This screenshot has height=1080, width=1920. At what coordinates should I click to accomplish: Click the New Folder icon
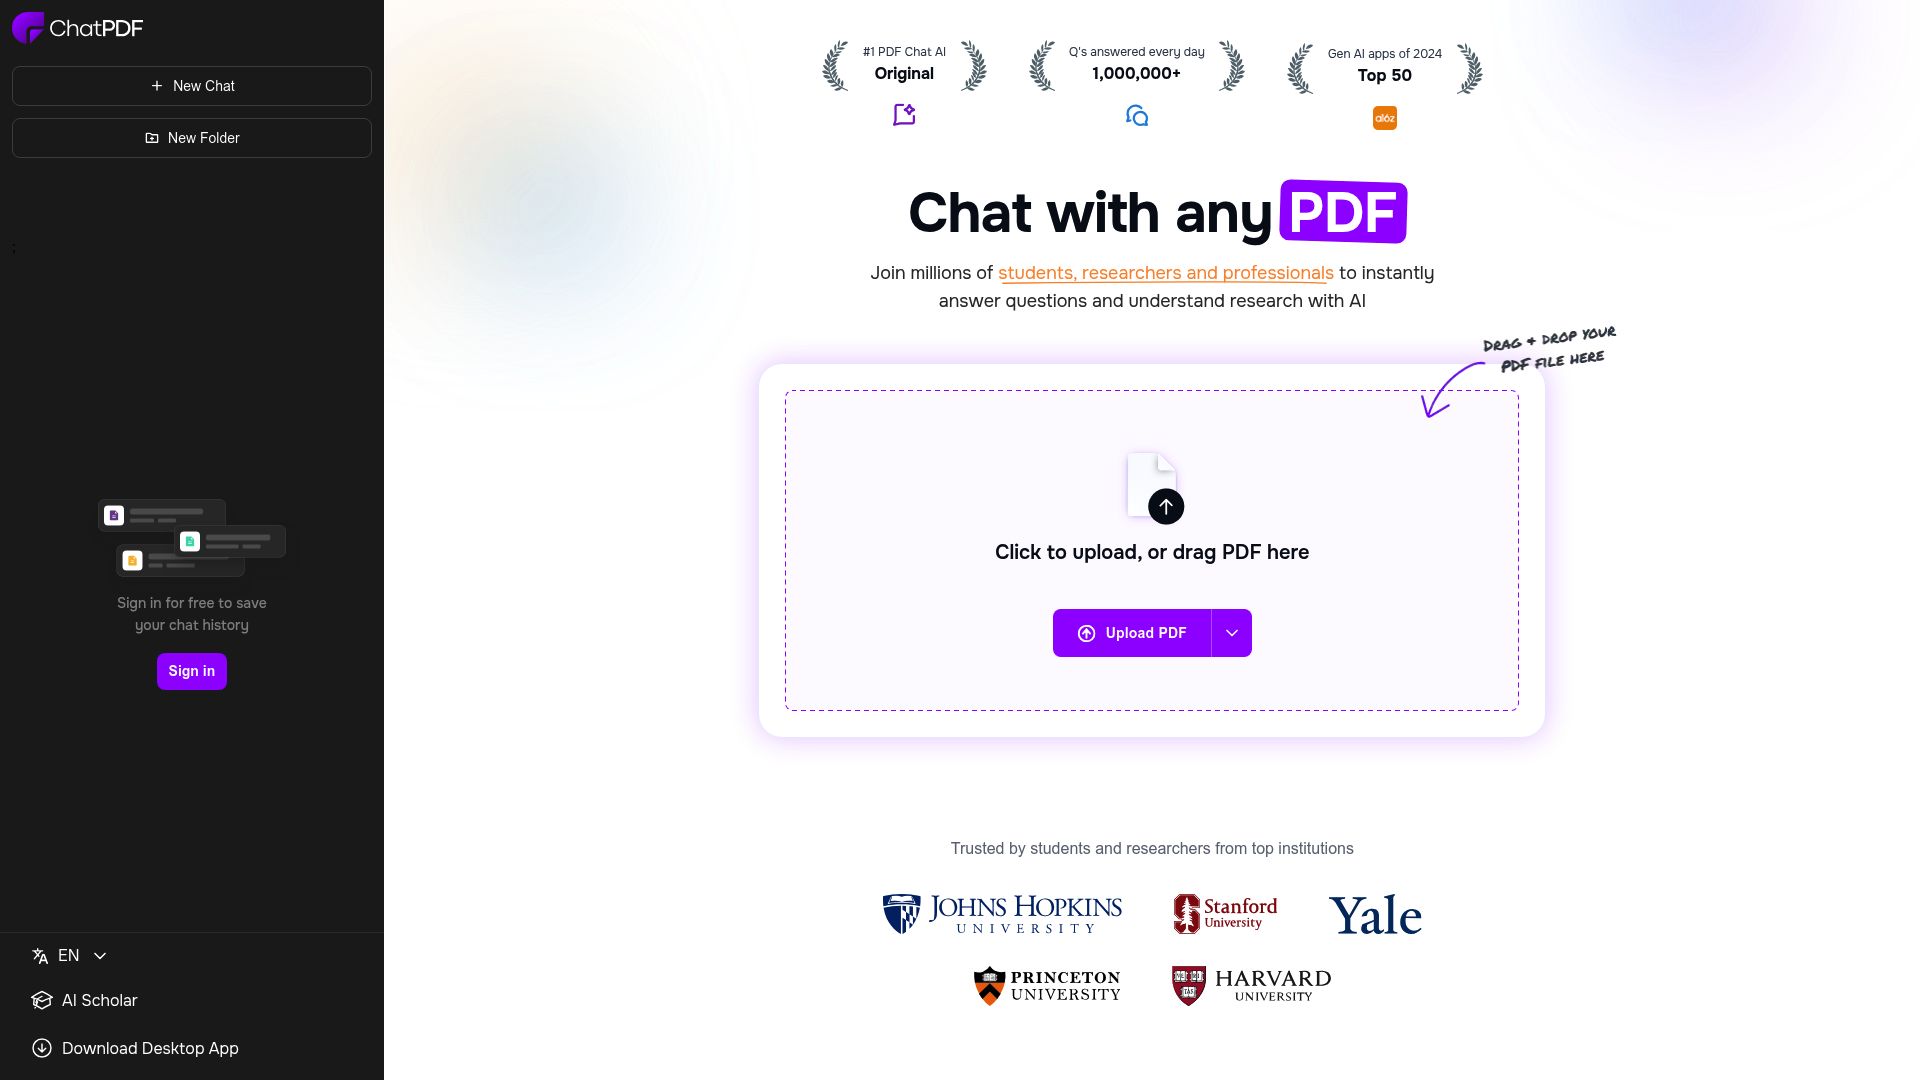(150, 137)
